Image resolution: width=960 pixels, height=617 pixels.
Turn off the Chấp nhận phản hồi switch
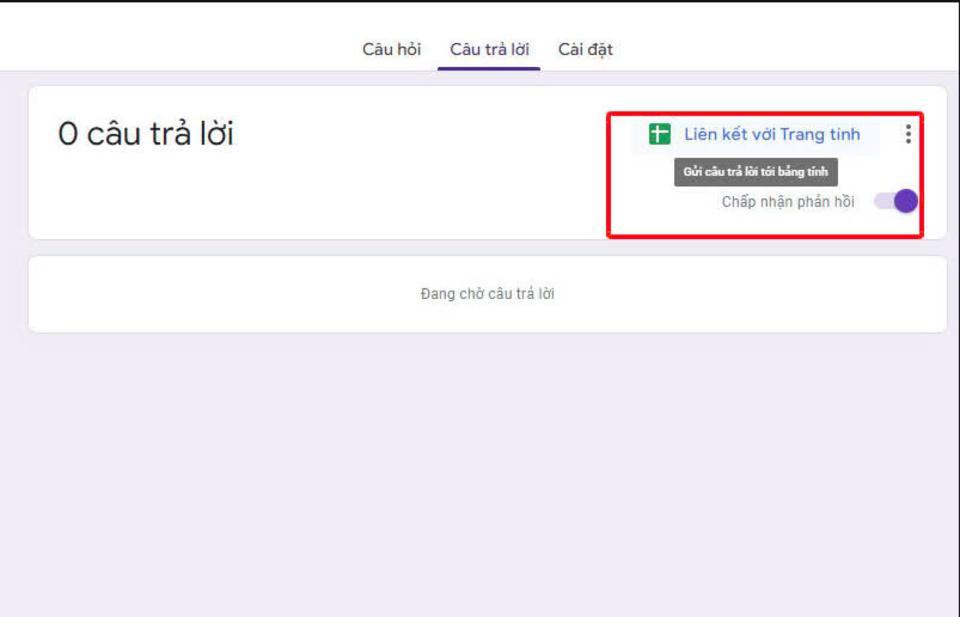tap(895, 201)
